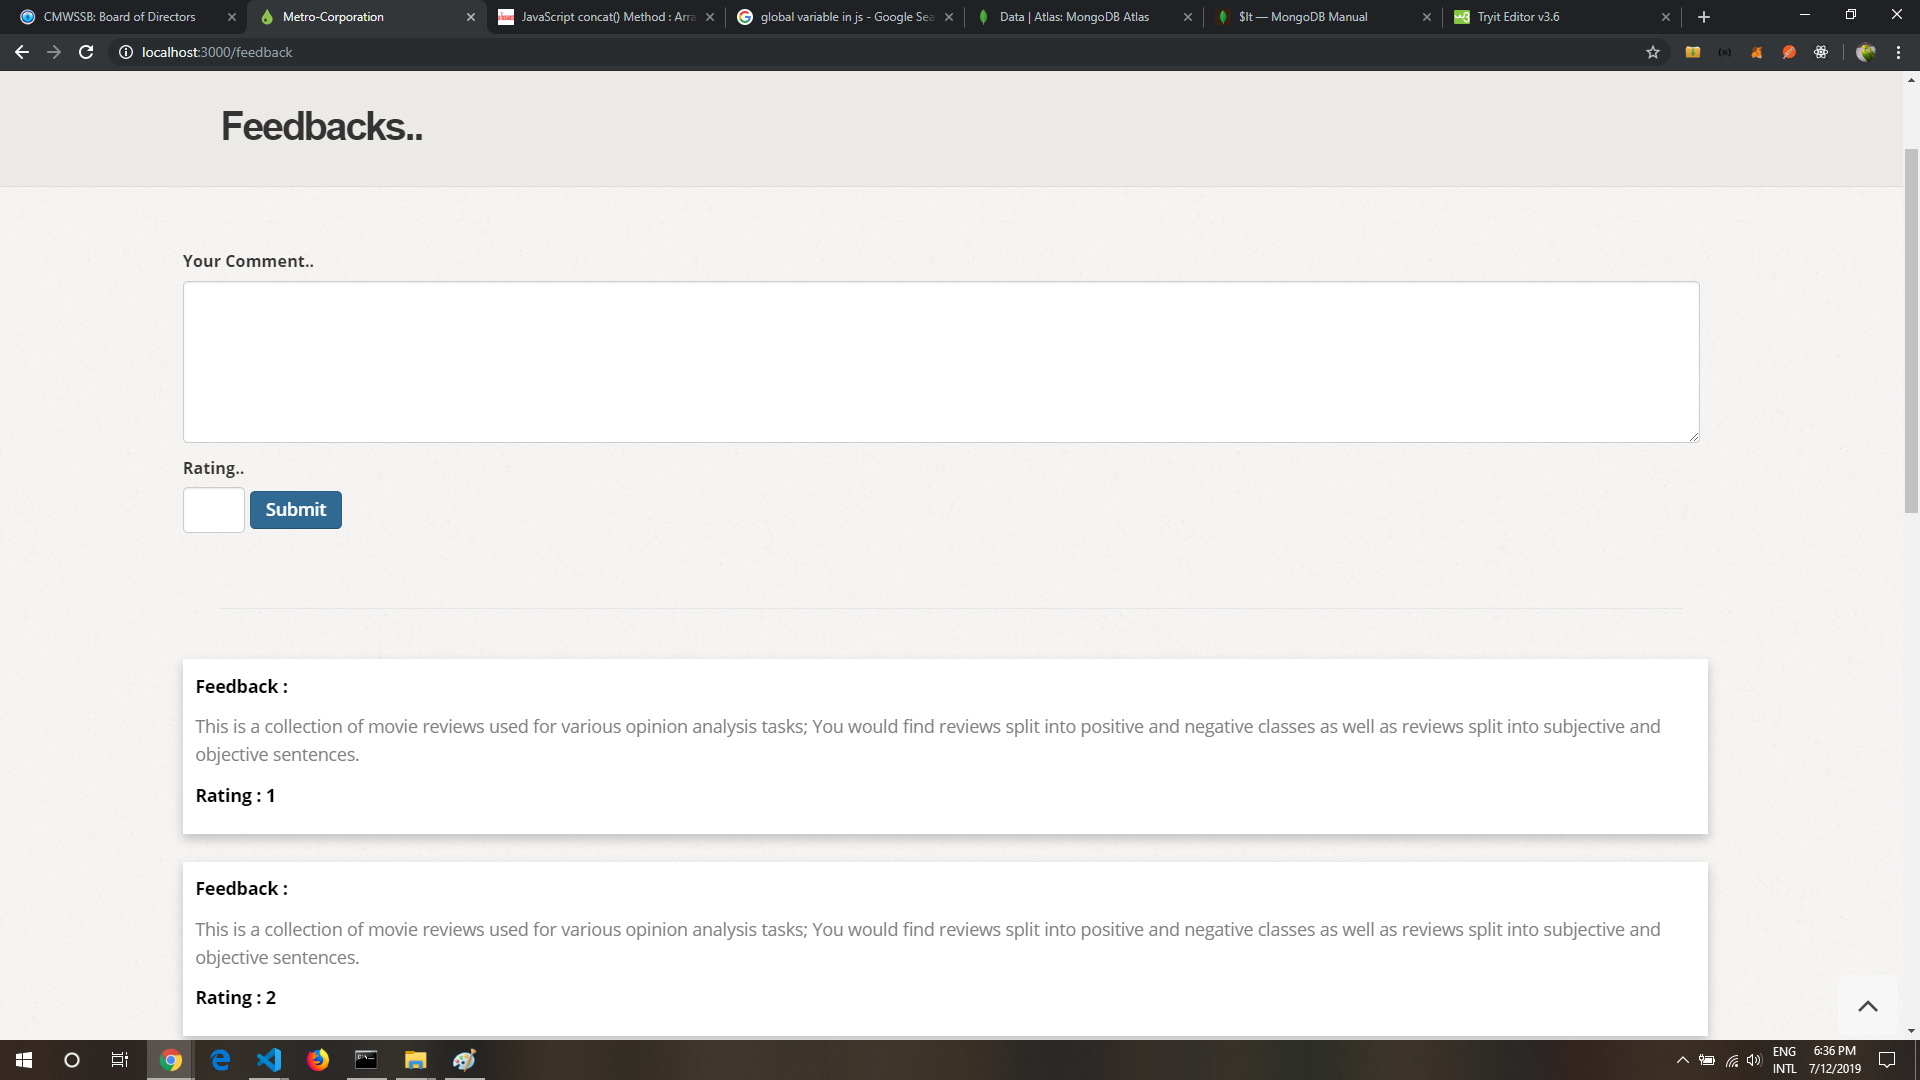1920x1080 pixels.
Task: Open Microsoft Edge from taskbar
Action: (220, 1060)
